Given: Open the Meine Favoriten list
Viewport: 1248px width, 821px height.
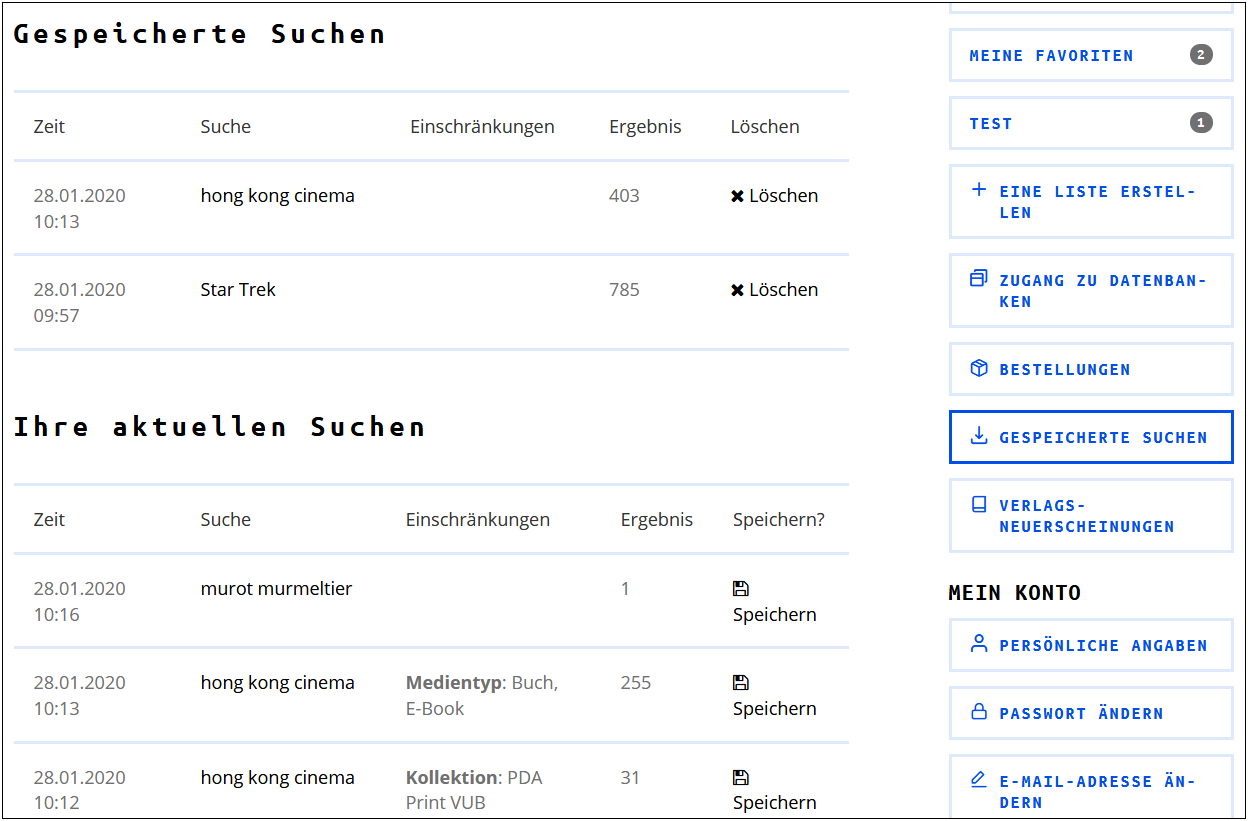Looking at the screenshot, I should pos(1091,55).
